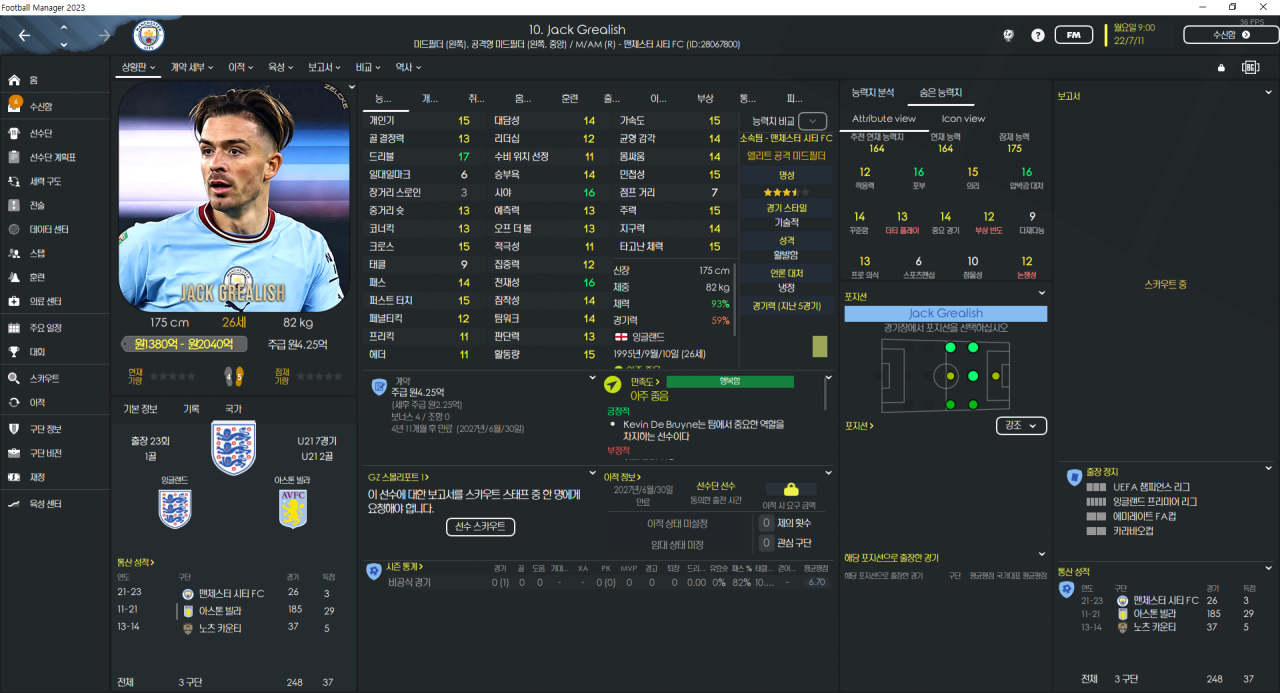The image size is (1280, 693).
Task: Open the 강조 dropdown under the pitch
Action: 1022,425
